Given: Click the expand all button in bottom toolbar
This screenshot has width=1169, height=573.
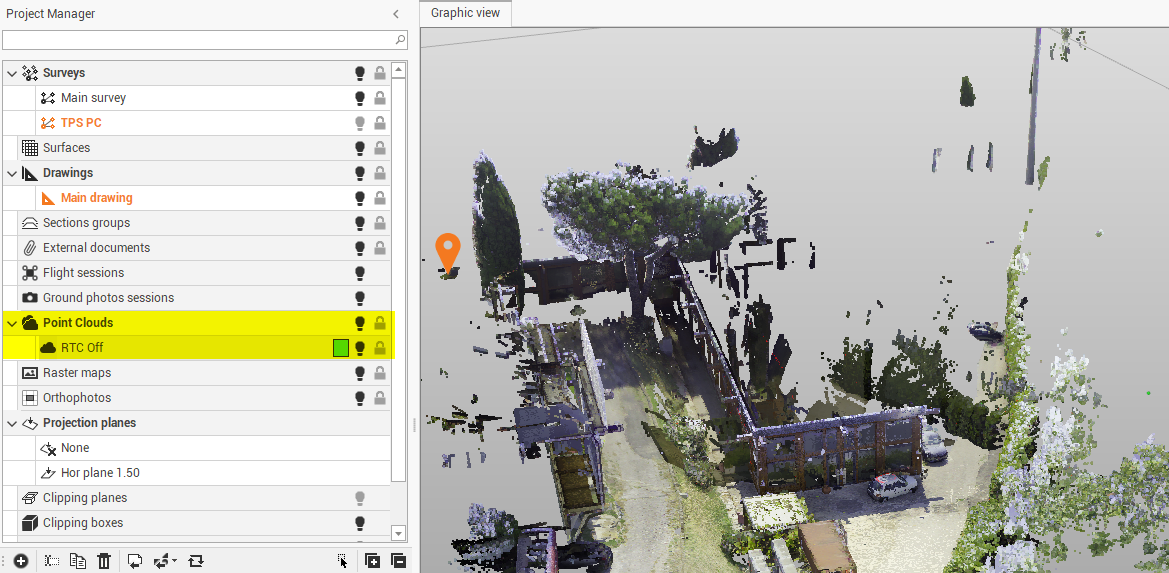Looking at the screenshot, I should pyautogui.click(x=372, y=561).
